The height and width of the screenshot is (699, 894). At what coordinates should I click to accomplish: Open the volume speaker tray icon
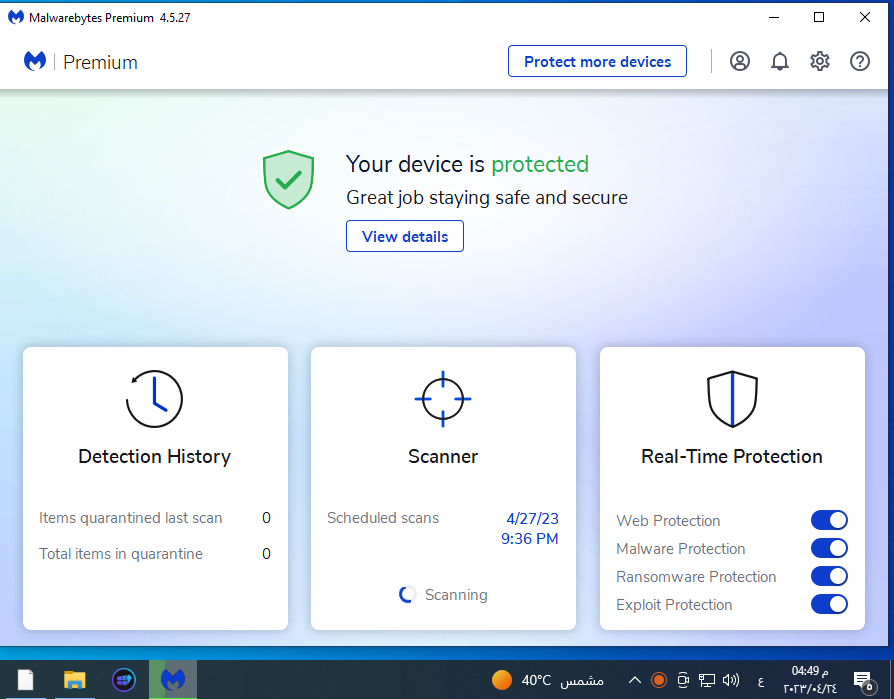(x=730, y=680)
